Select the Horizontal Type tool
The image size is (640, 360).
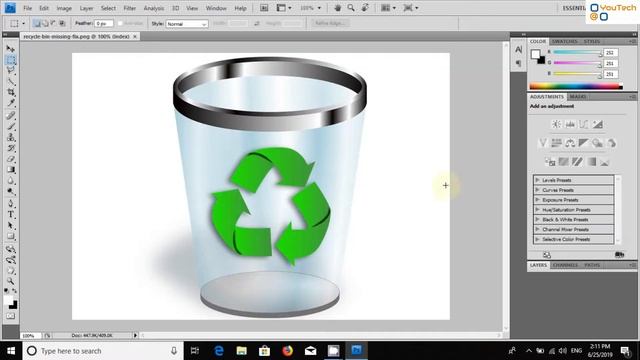(x=11, y=215)
